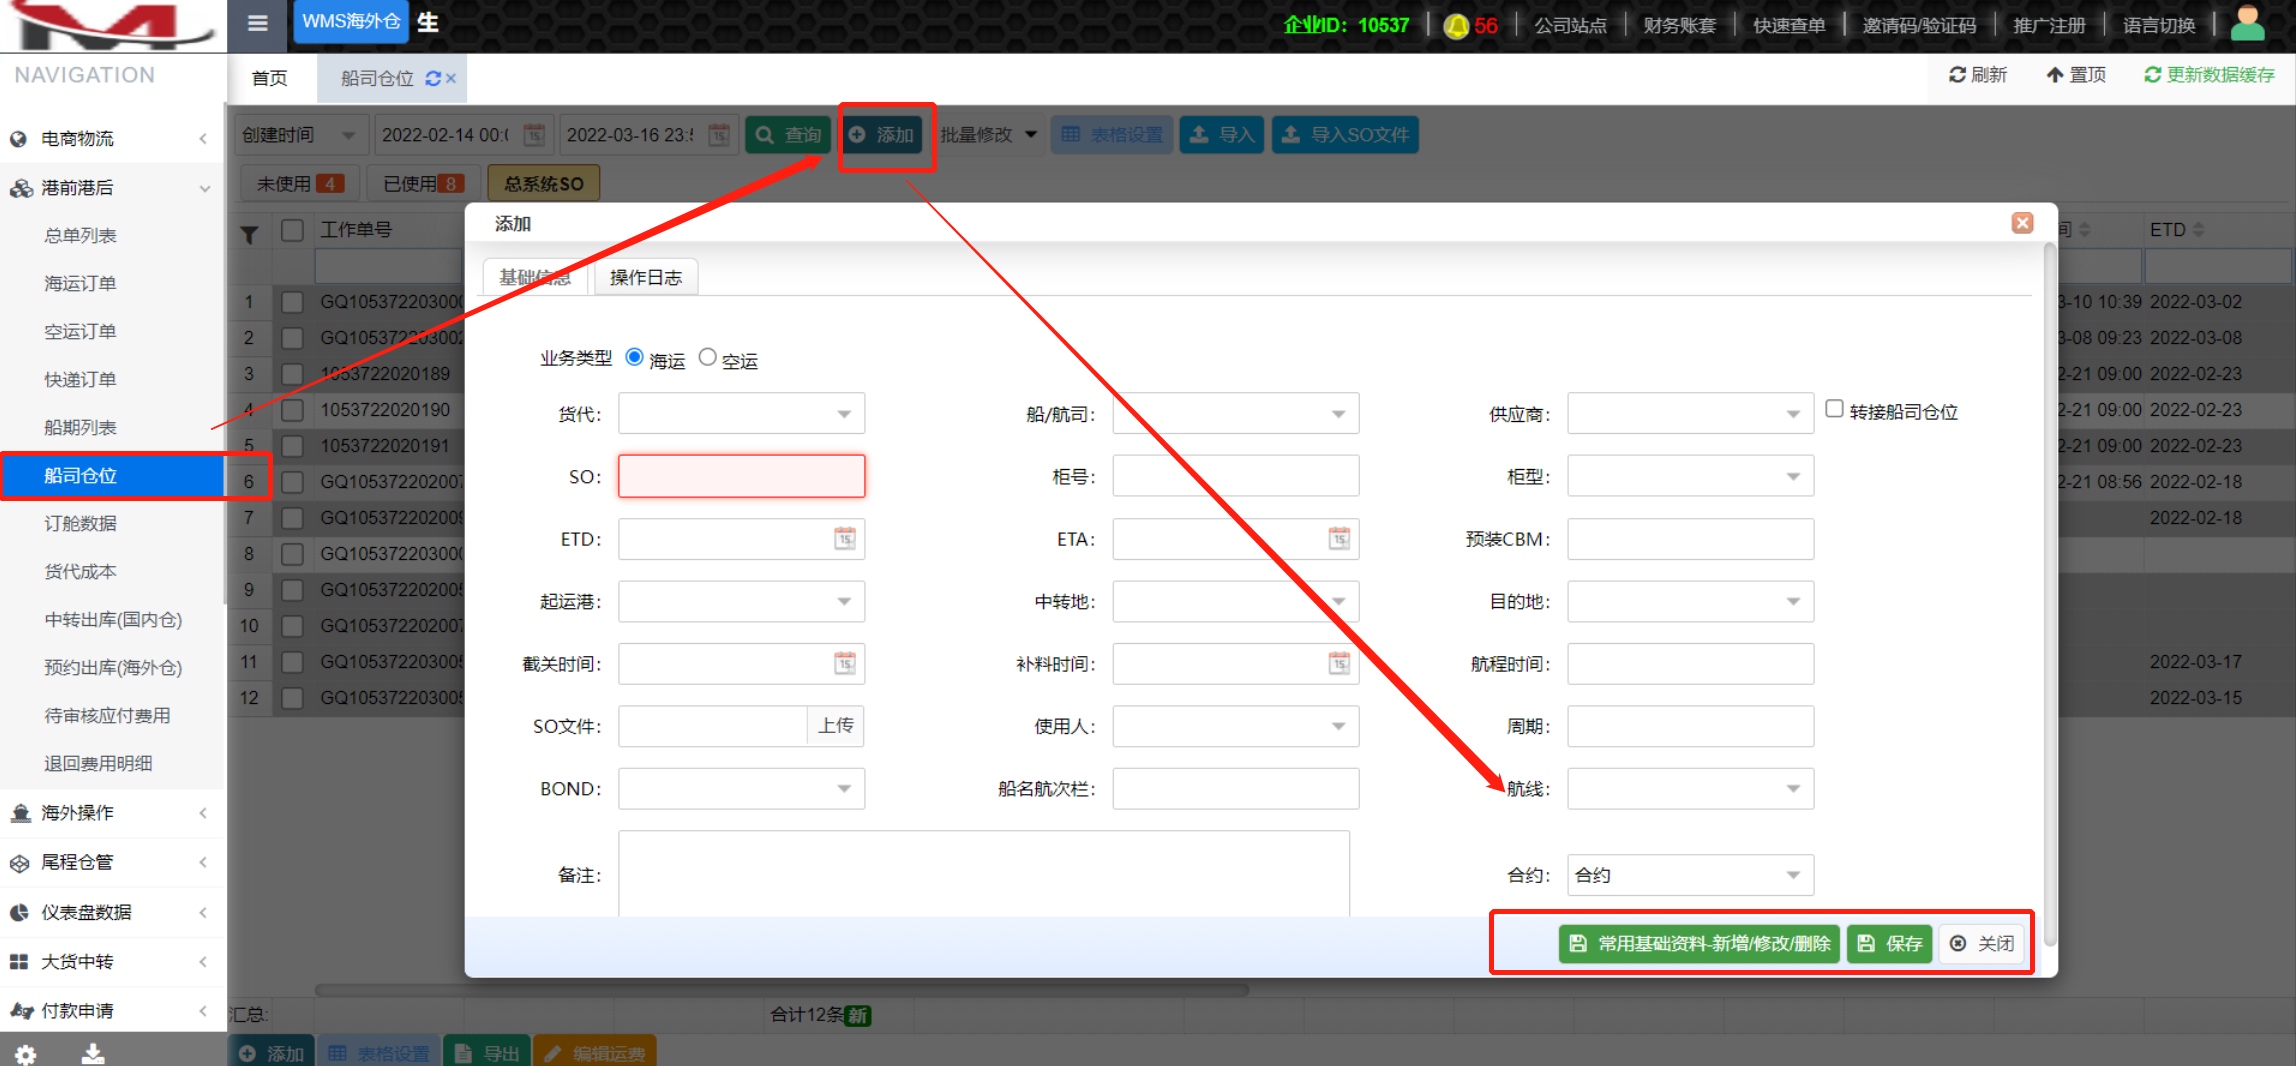Check the checkbox for row 1053722020190
The width and height of the screenshot is (2296, 1066).
click(x=292, y=410)
